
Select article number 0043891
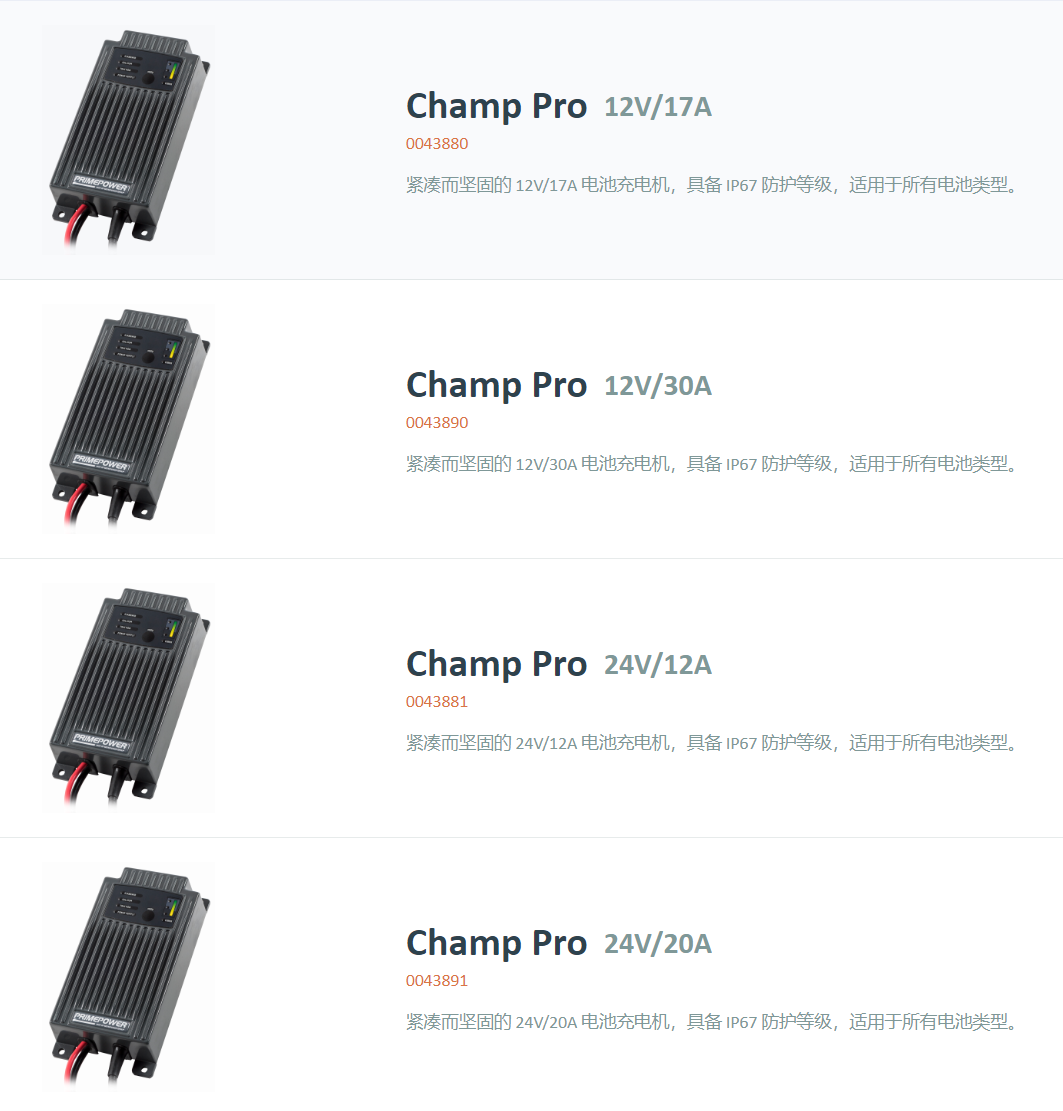click(437, 981)
